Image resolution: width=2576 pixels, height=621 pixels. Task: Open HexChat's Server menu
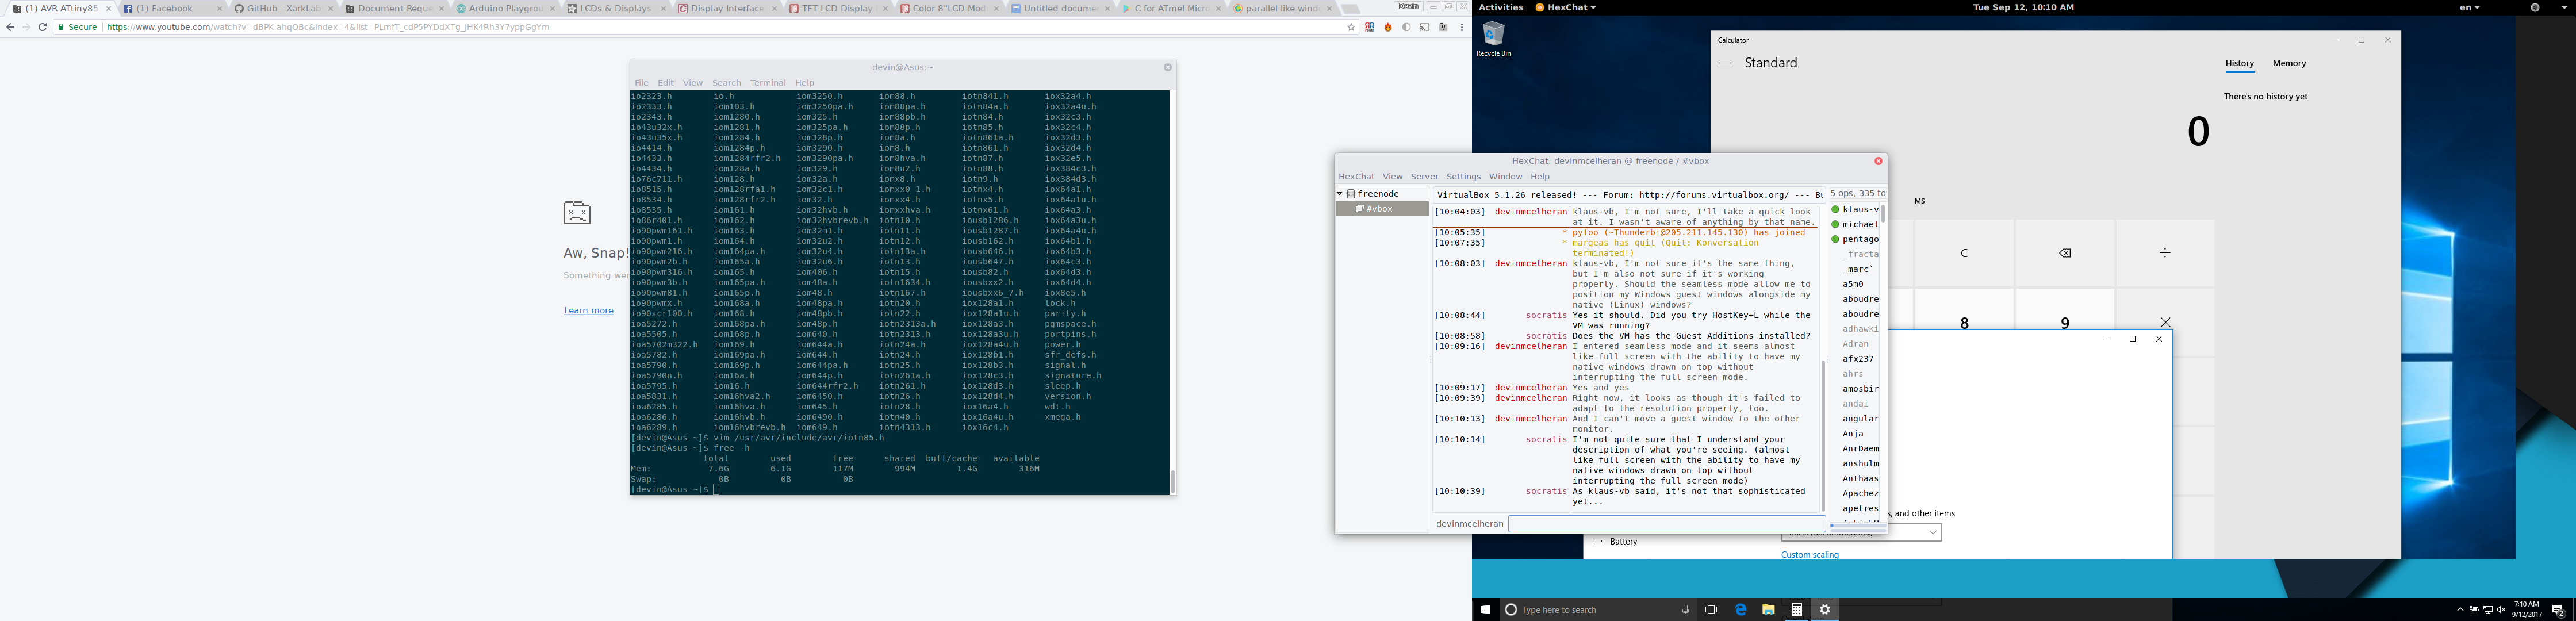tap(1424, 176)
